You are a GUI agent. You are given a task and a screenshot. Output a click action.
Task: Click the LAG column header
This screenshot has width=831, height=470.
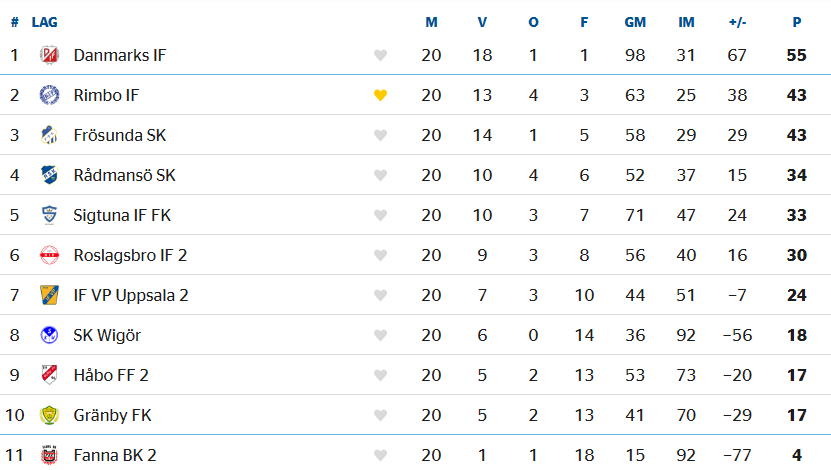click(x=45, y=22)
